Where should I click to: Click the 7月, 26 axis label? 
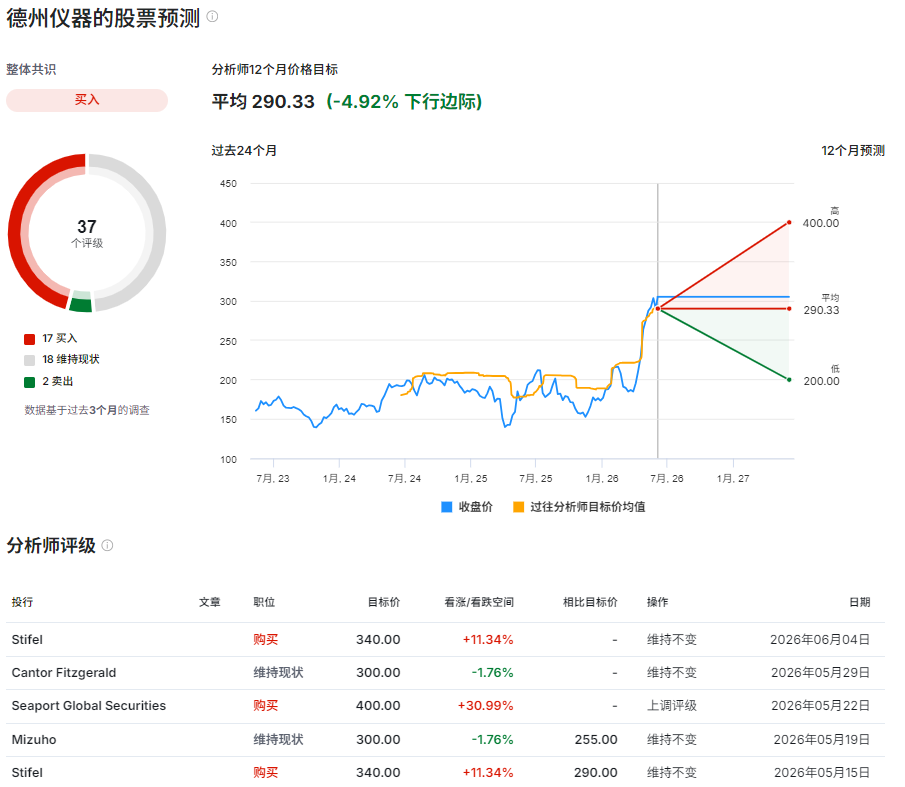(x=667, y=478)
